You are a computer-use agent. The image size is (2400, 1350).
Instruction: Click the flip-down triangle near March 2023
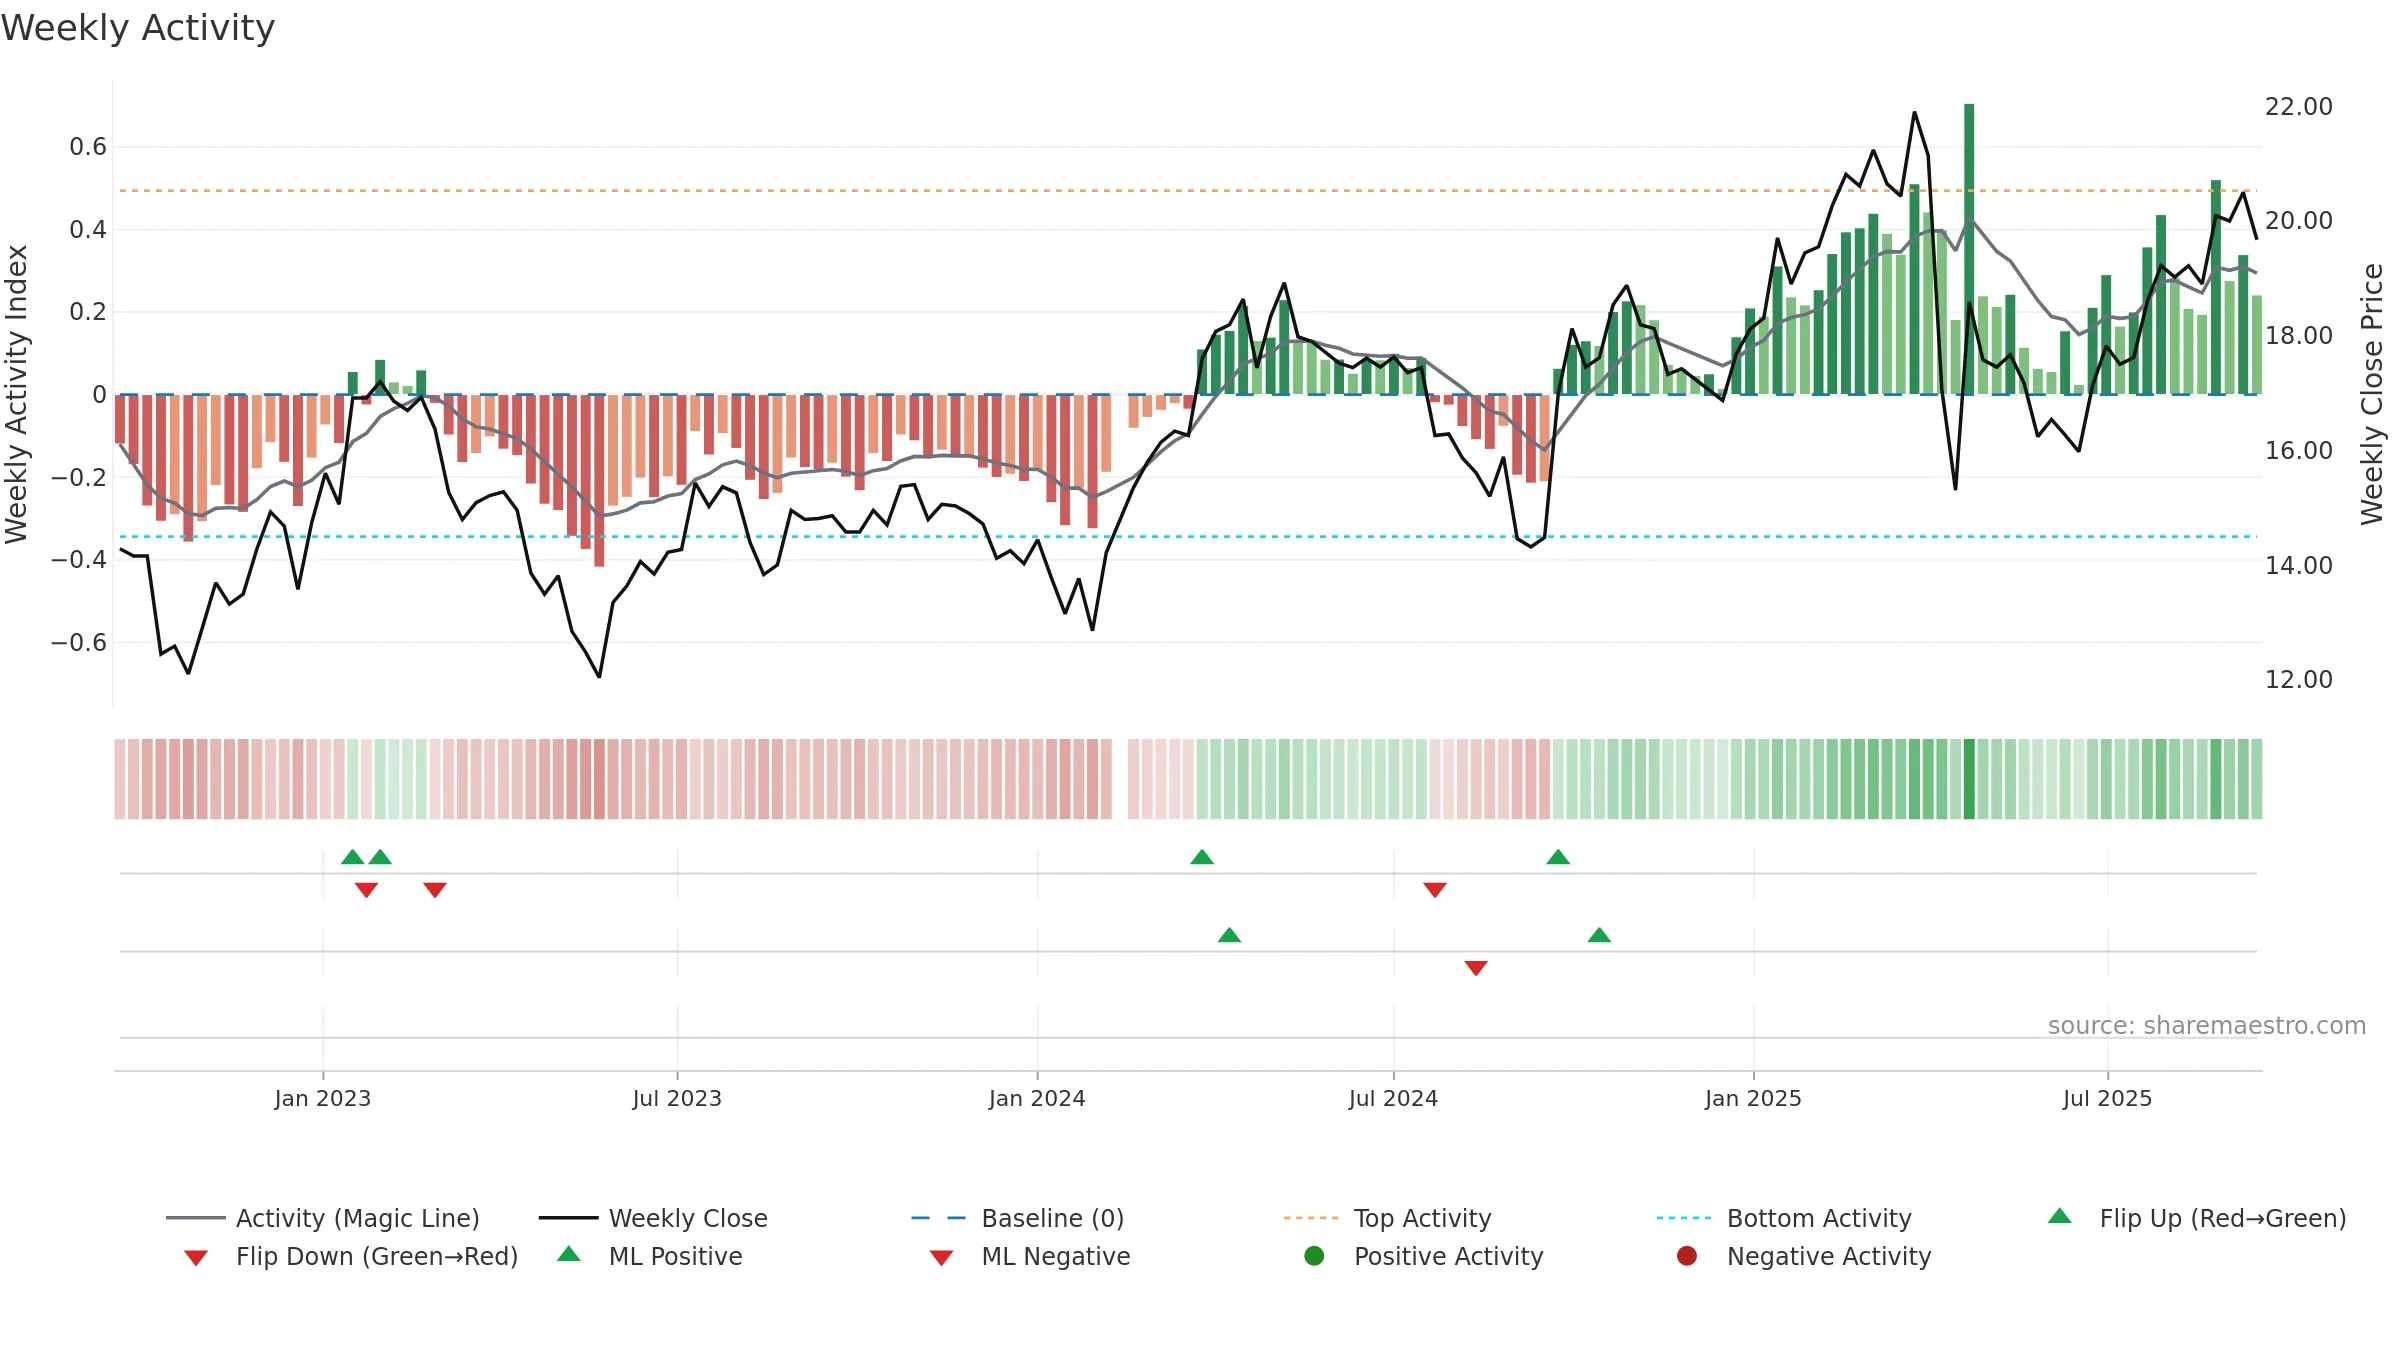pyautogui.click(x=435, y=890)
